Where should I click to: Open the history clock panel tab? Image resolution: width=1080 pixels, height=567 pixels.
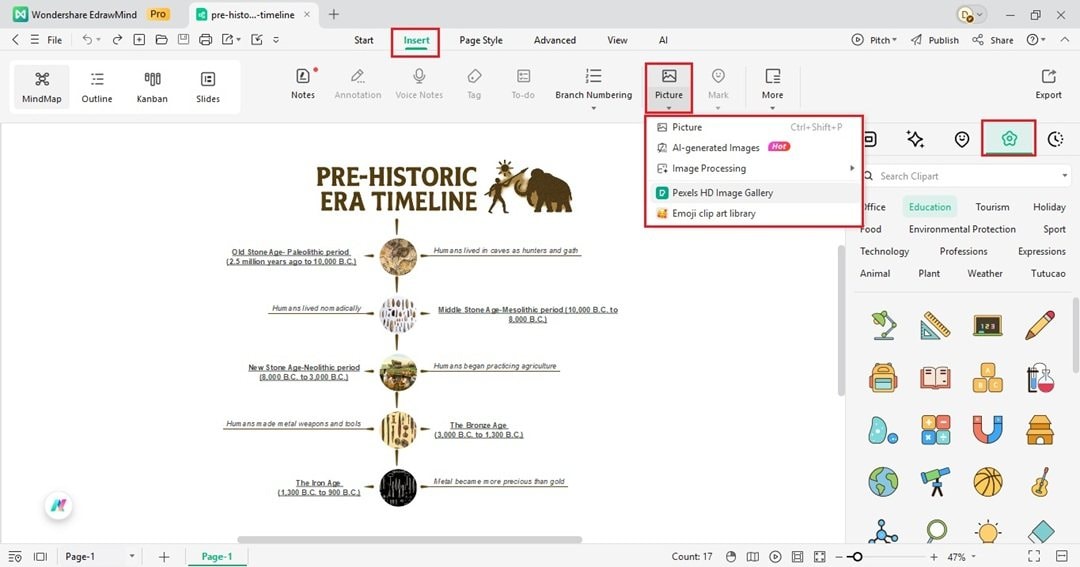1055,139
